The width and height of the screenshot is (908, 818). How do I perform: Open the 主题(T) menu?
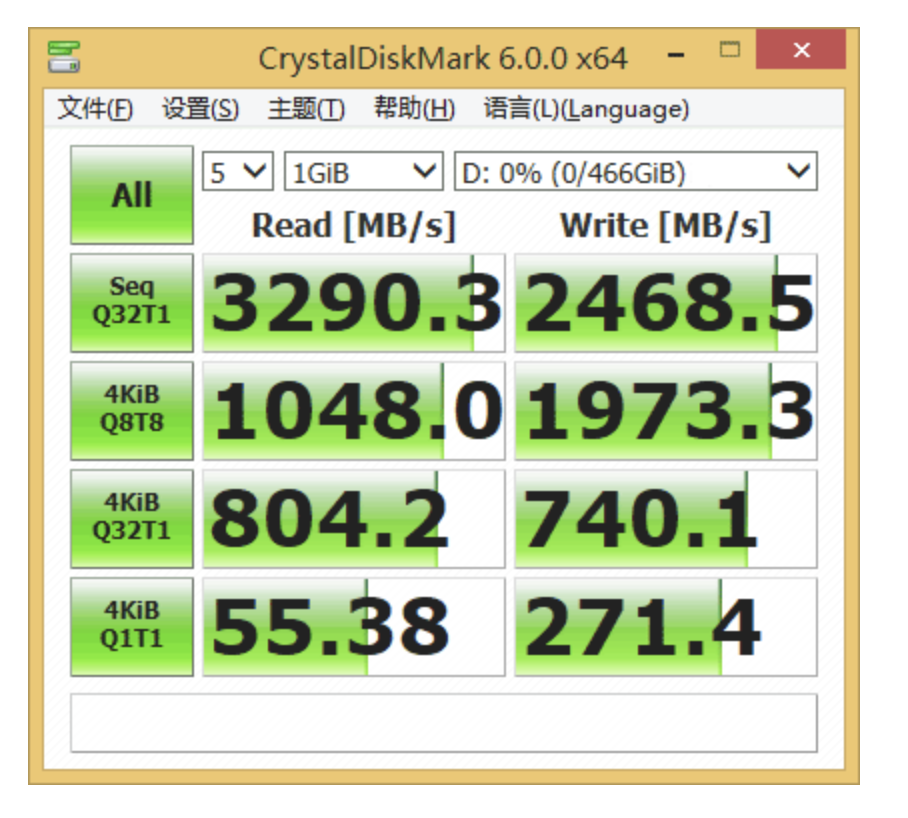(x=306, y=109)
